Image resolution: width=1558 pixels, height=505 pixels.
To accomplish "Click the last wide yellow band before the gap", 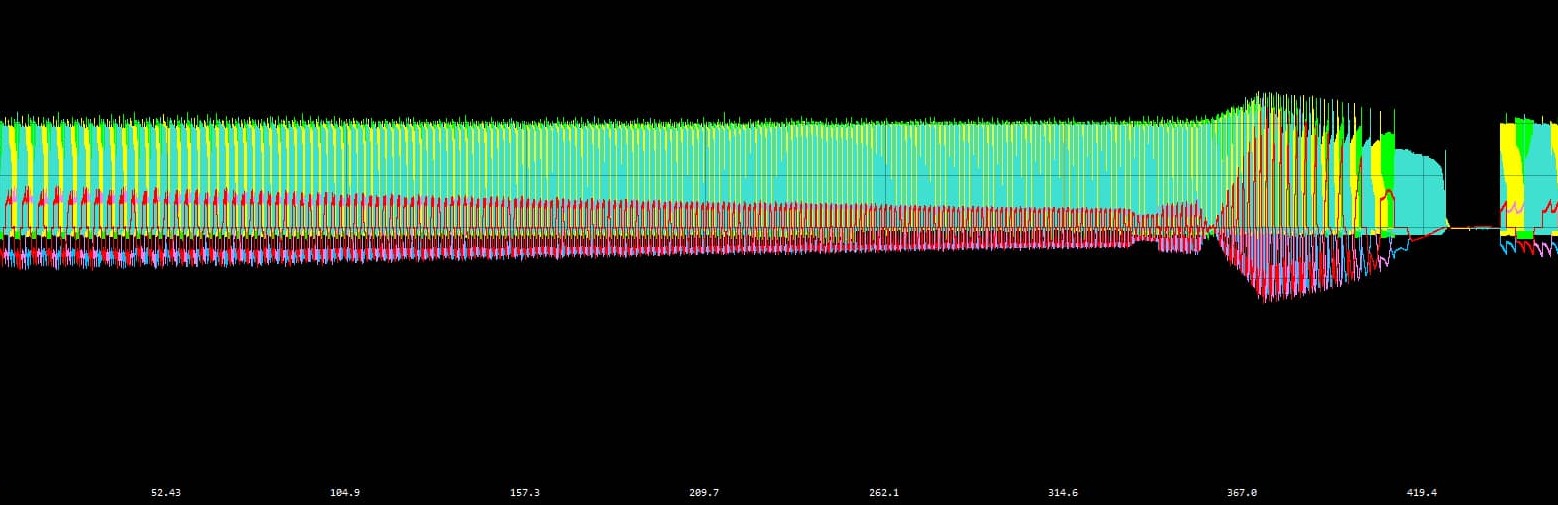I will 1377,180.
